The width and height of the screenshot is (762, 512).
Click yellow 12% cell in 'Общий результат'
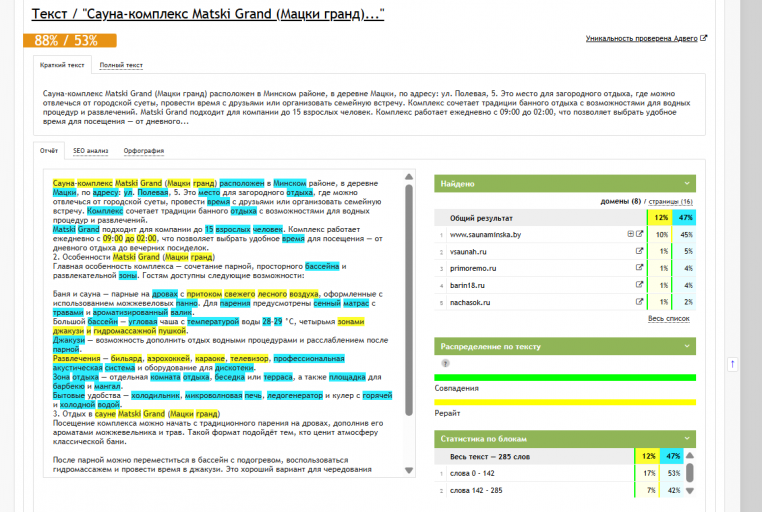point(660,218)
